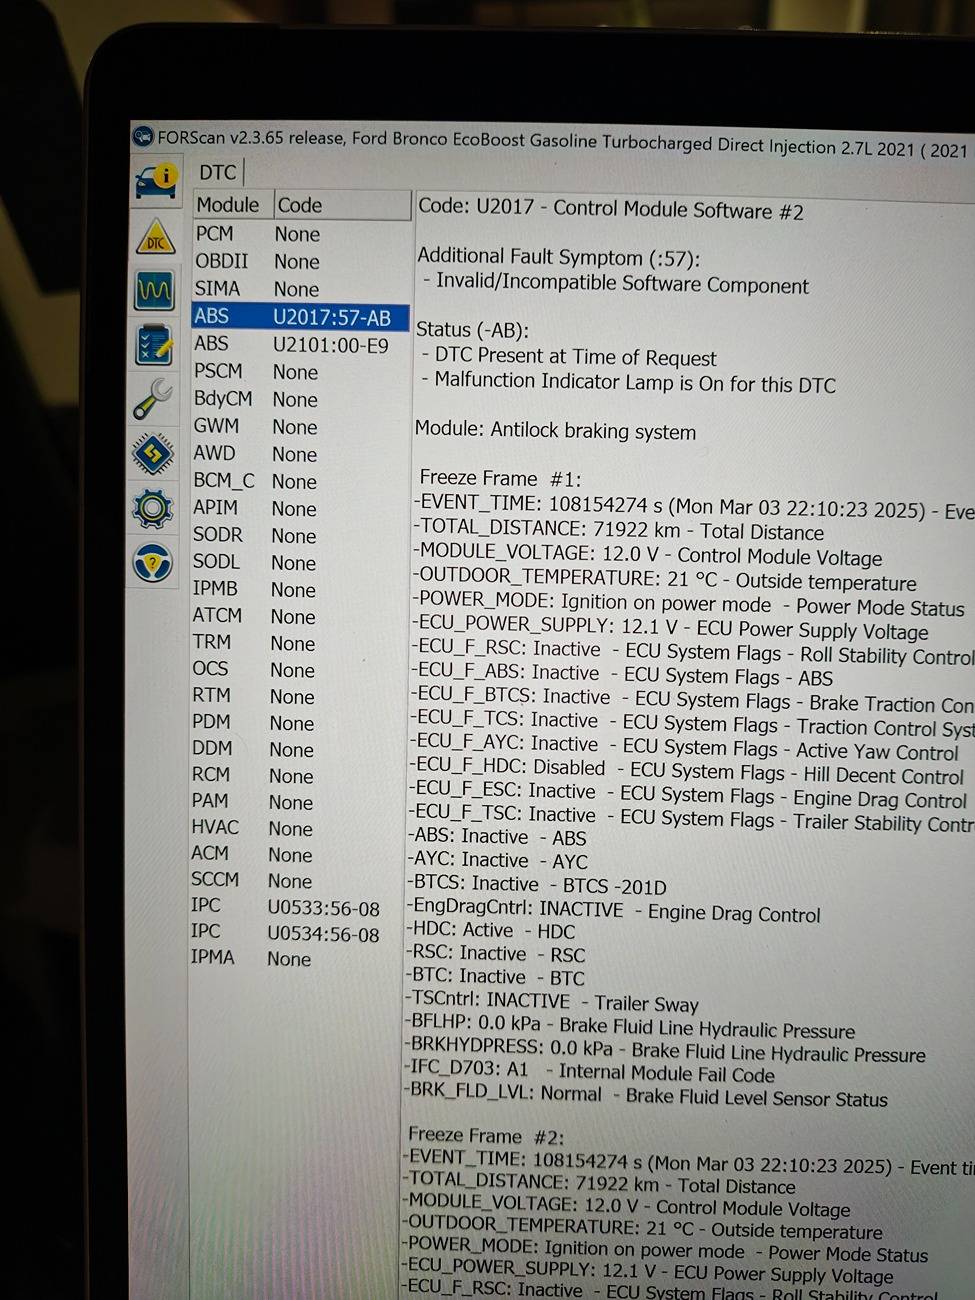Sort by the Module column header
975x1300 pixels.
(233, 205)
